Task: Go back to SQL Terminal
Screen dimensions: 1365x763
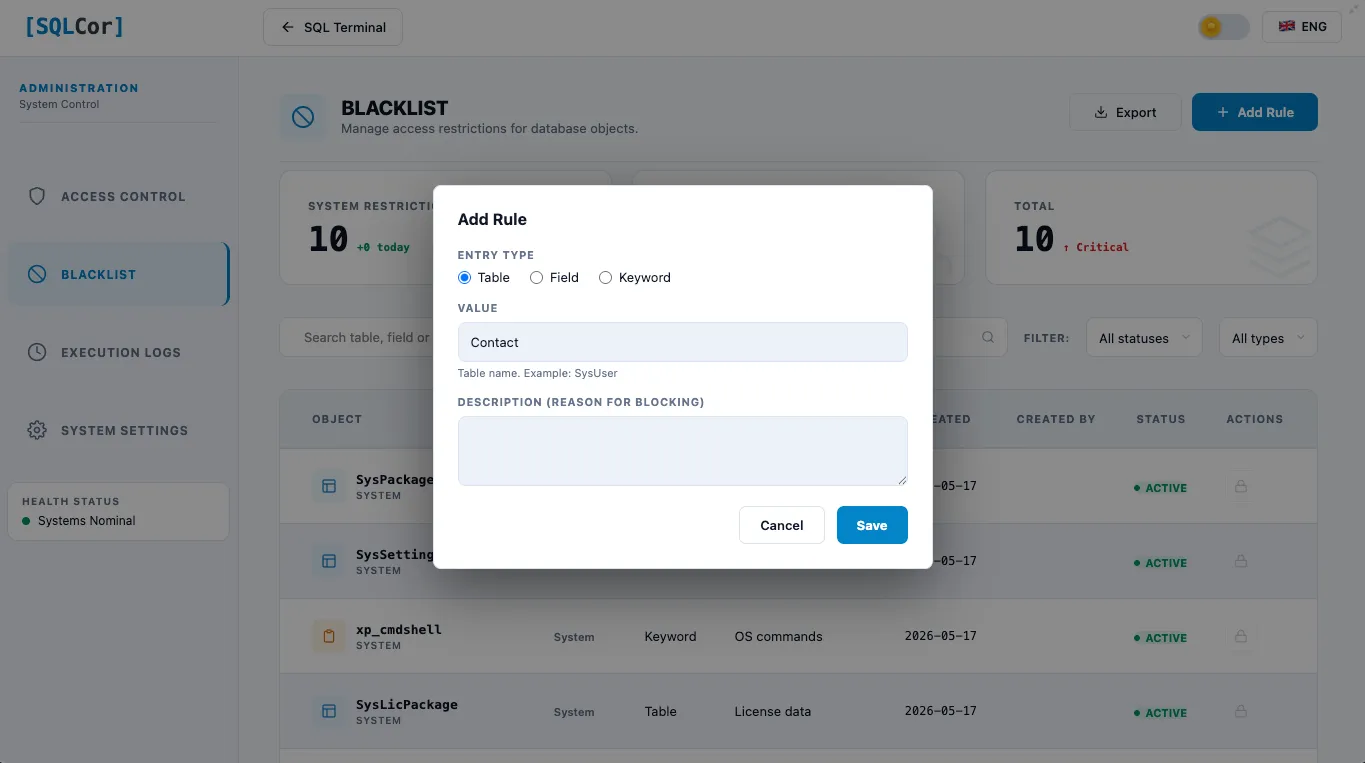Action: tap(333, 27)
